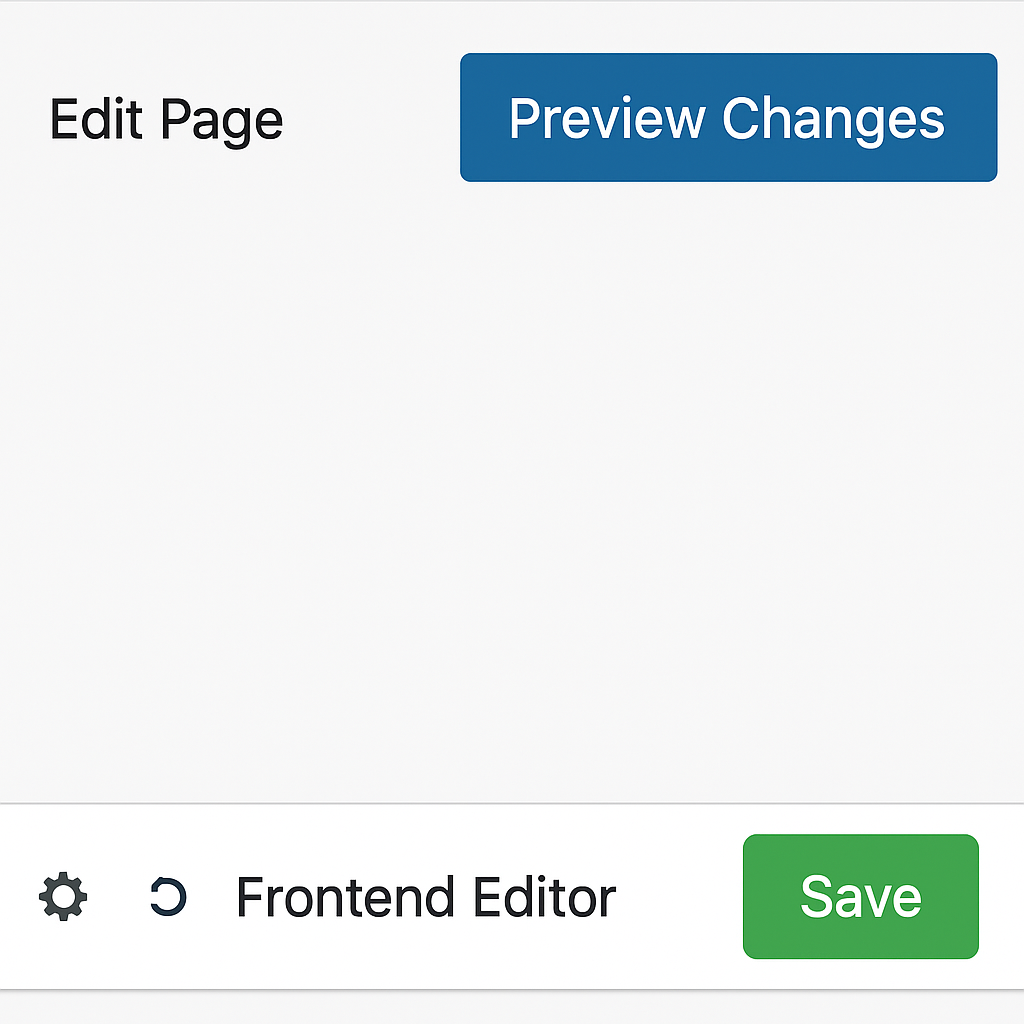Preview Changes before saving

point(728,118)
